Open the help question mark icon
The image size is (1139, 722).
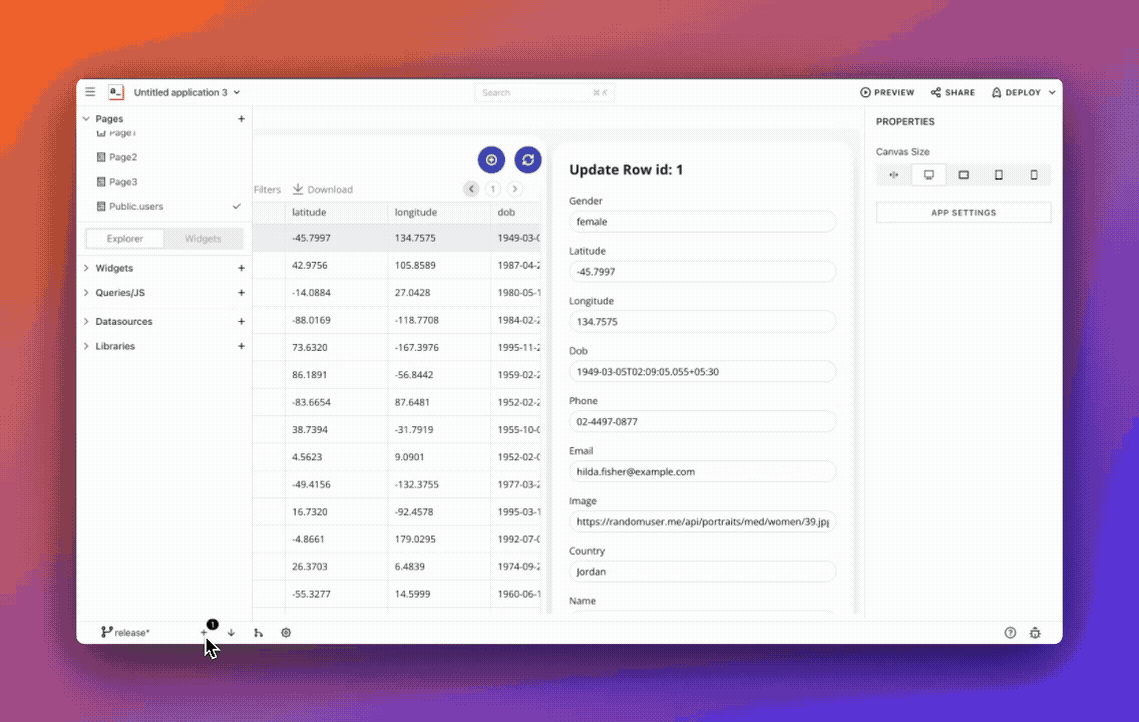point(1010,633)
